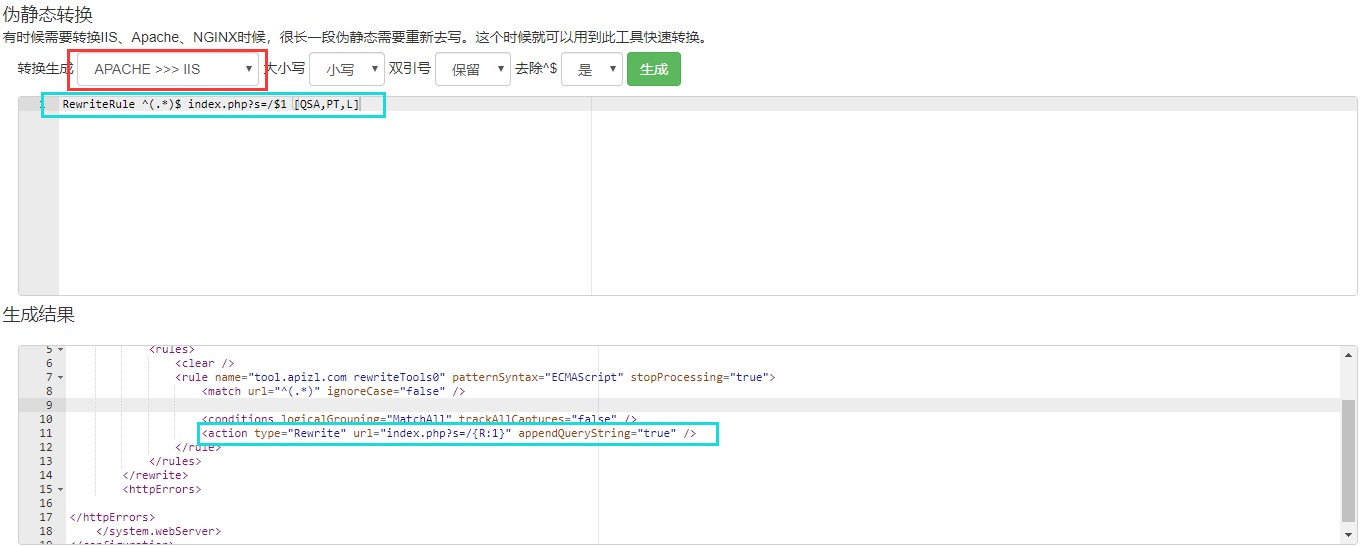Click line number 1 in input gutter
This screenshot has width=1360, height=546.
click(40, 104)
